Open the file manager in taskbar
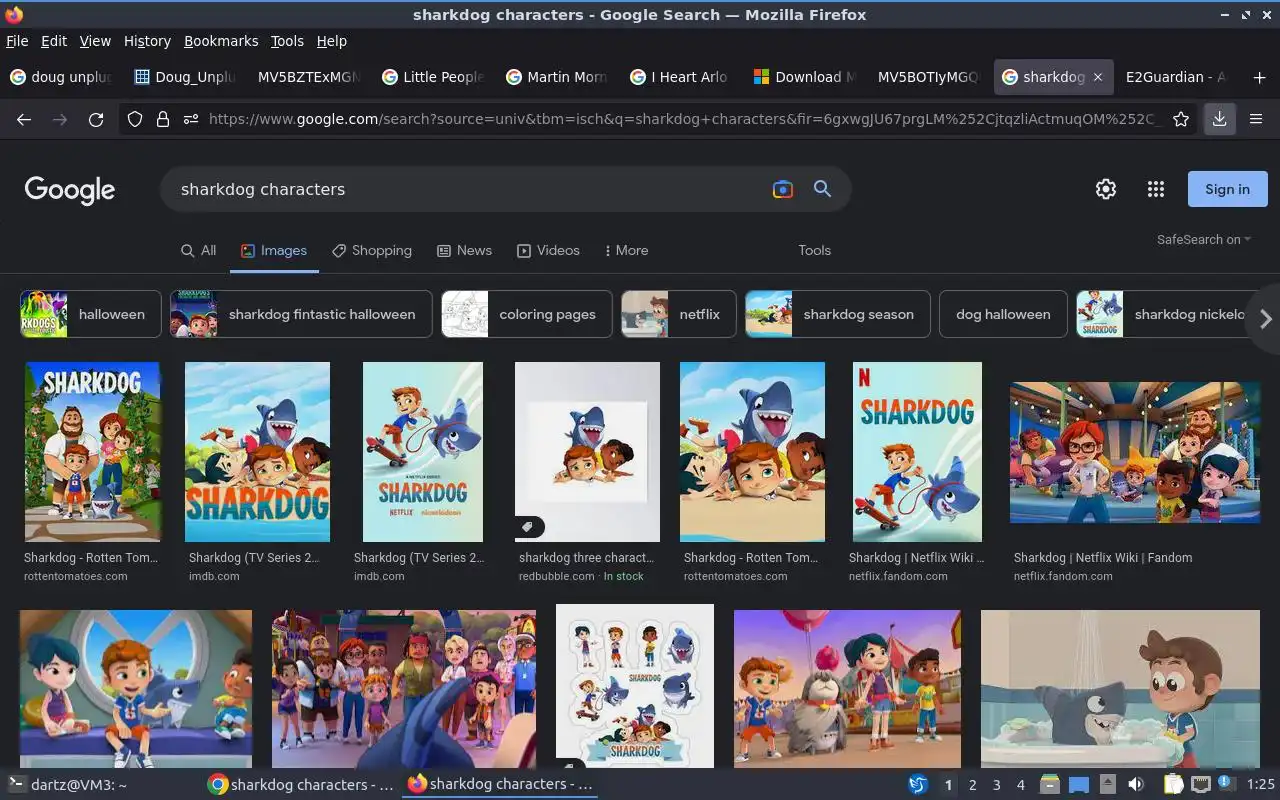This screenshot has height=800, width=1280. click(1049, 785)
